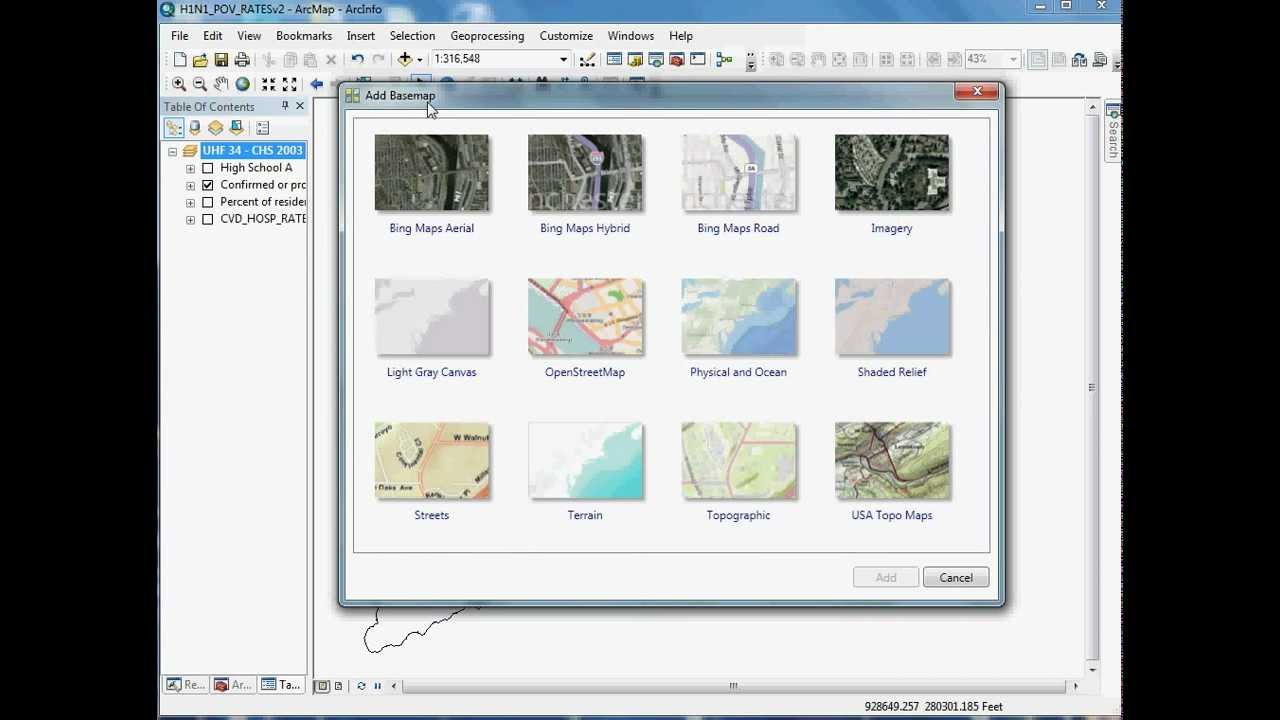Expand the Percent of residents layer
The image size is (1280, 720).
pos(190,202)
